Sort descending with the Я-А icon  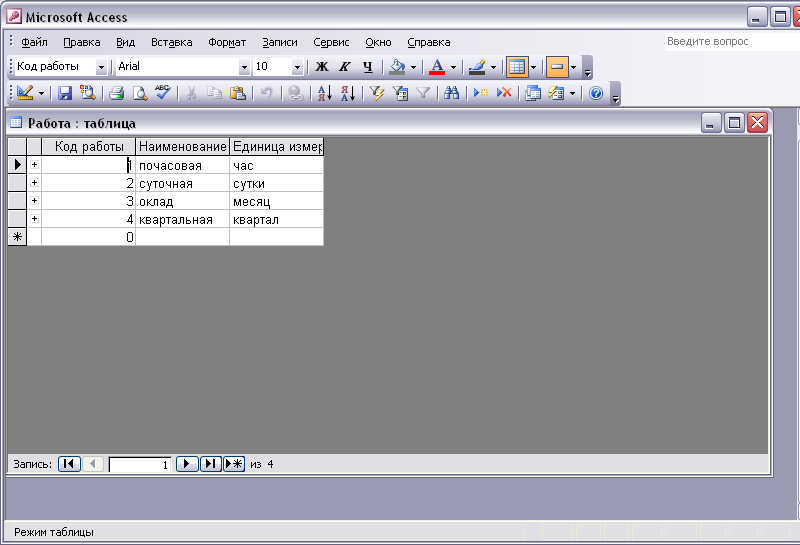click(348, 93)
